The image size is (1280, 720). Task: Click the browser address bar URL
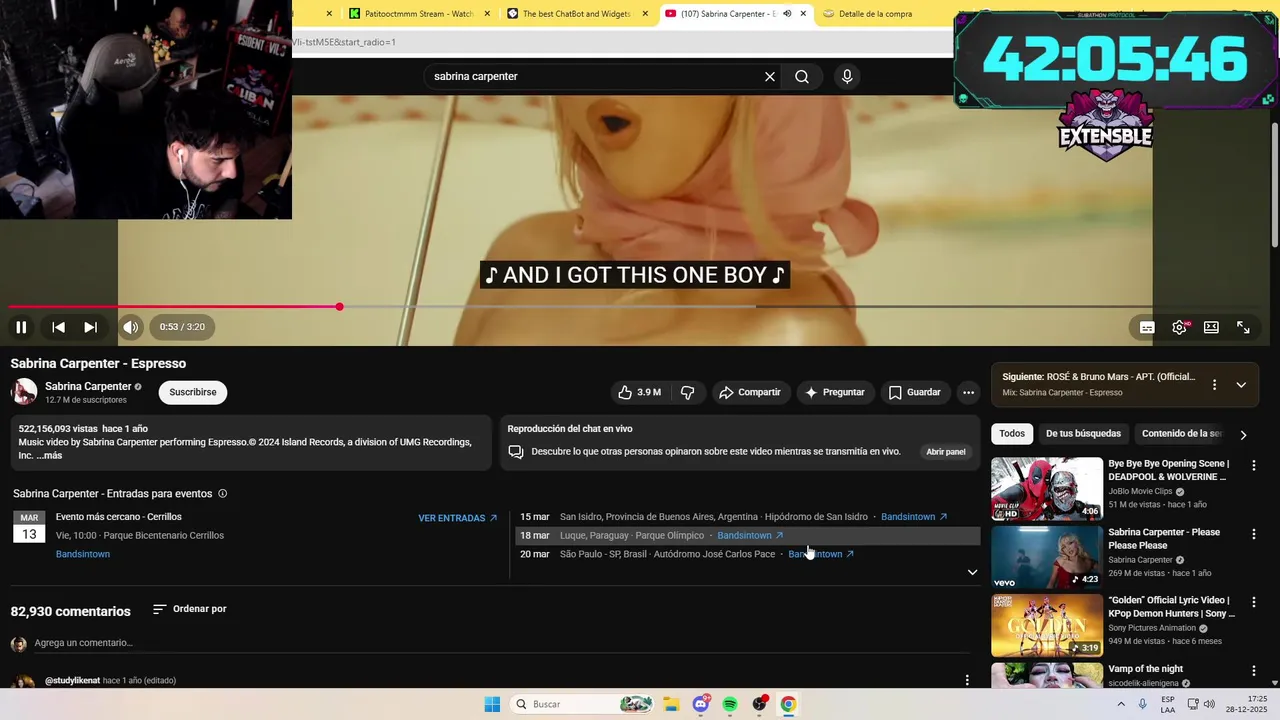click(x=620, y=42)
